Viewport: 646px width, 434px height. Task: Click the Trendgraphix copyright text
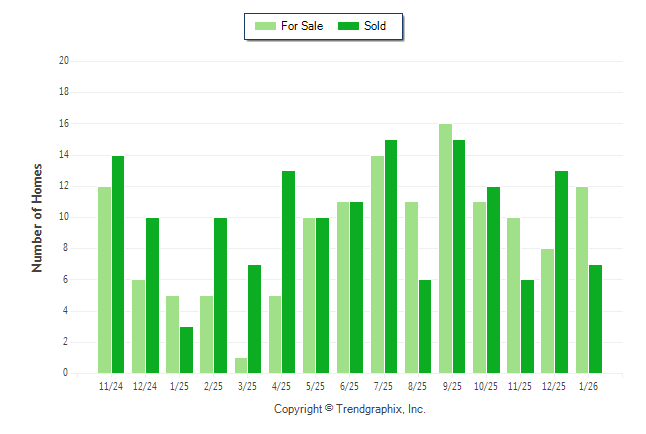tap(350, 409)
